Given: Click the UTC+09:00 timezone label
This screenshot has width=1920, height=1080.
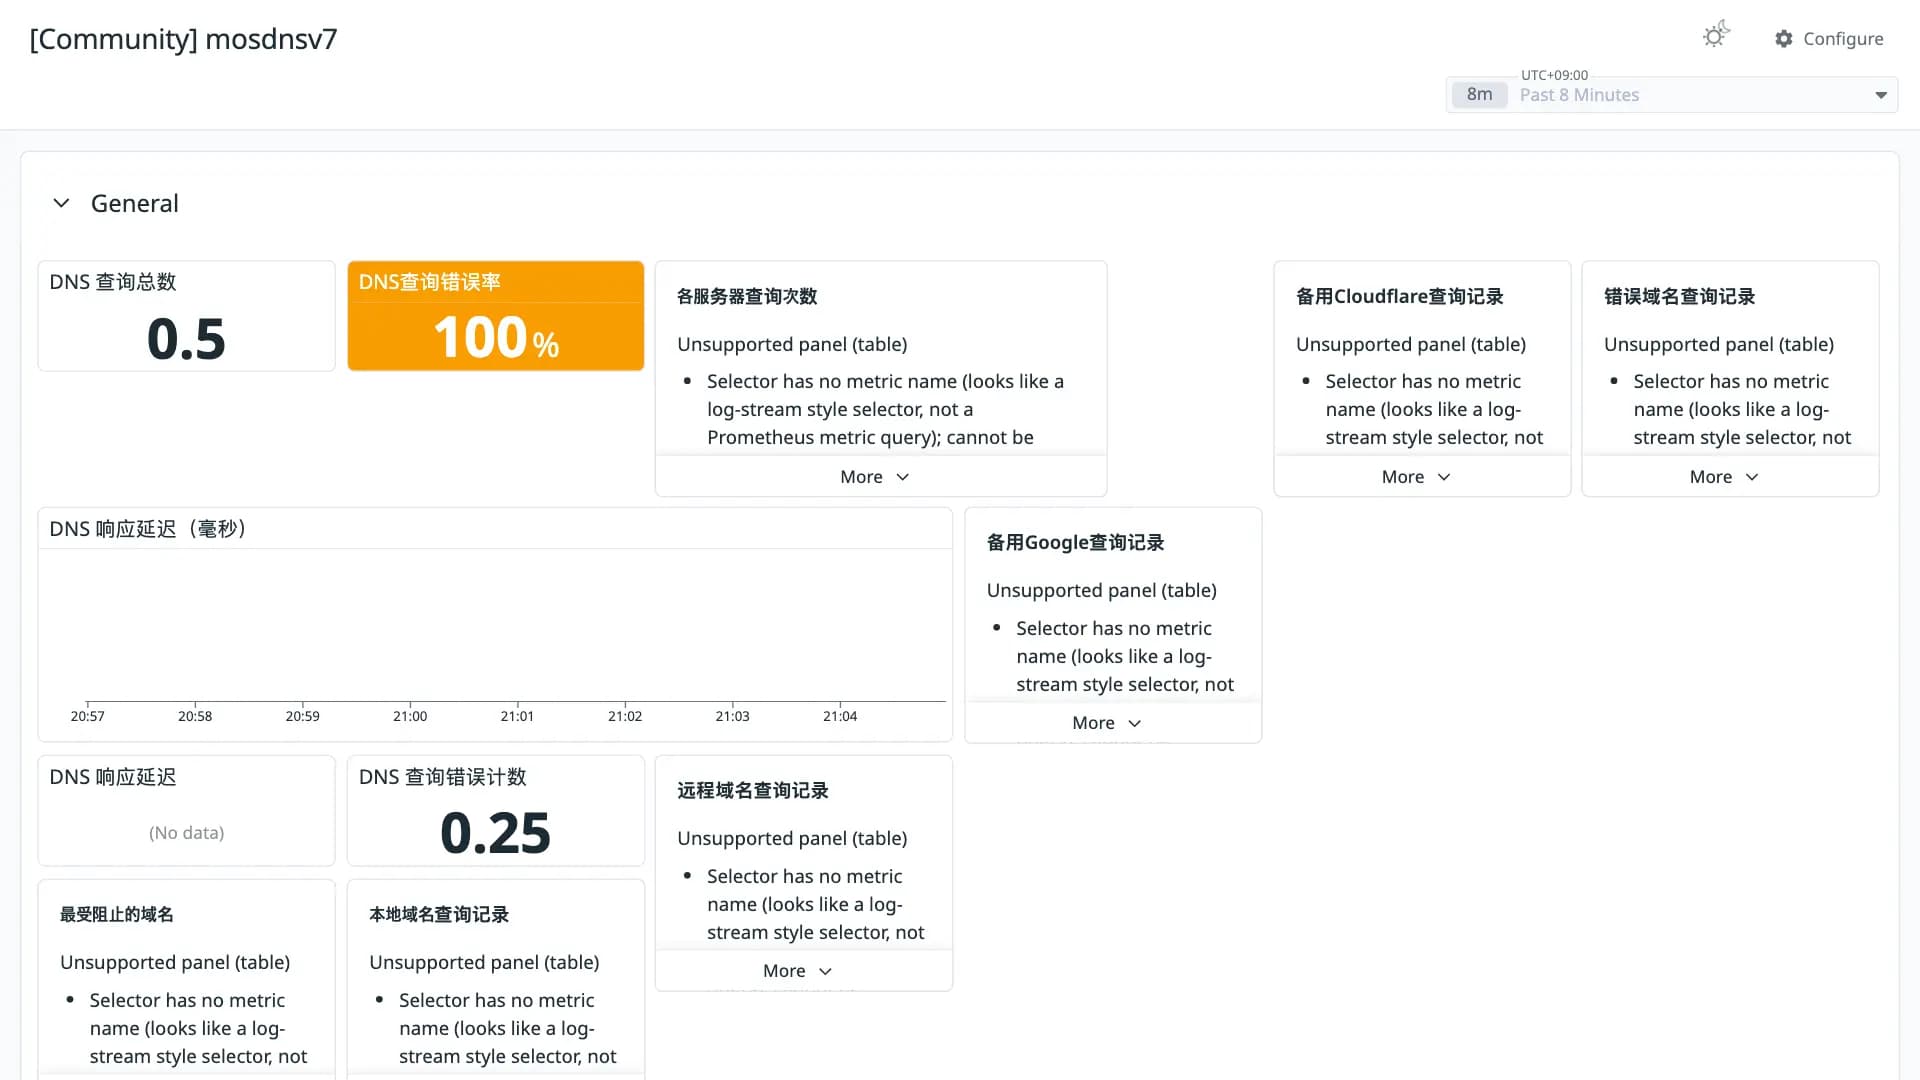Looking at the screenshot, I should click(1554, 75).
